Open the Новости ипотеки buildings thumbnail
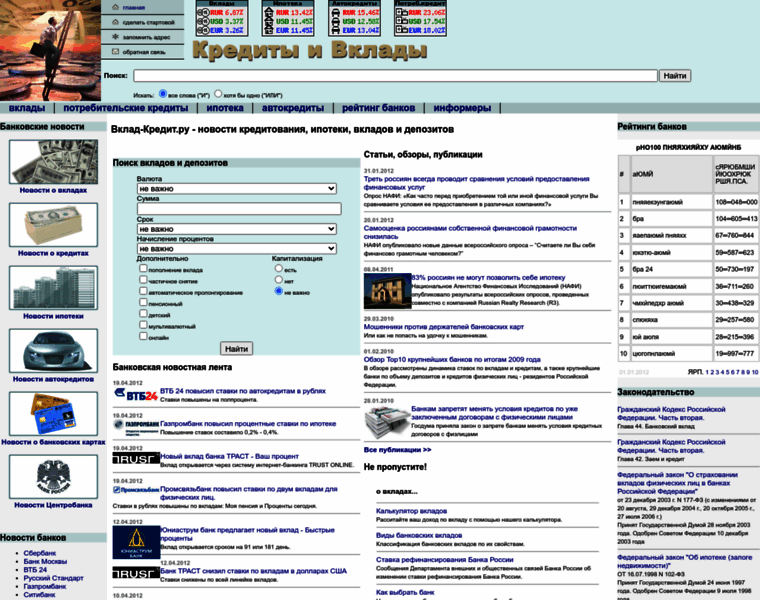 coord(53,288)
